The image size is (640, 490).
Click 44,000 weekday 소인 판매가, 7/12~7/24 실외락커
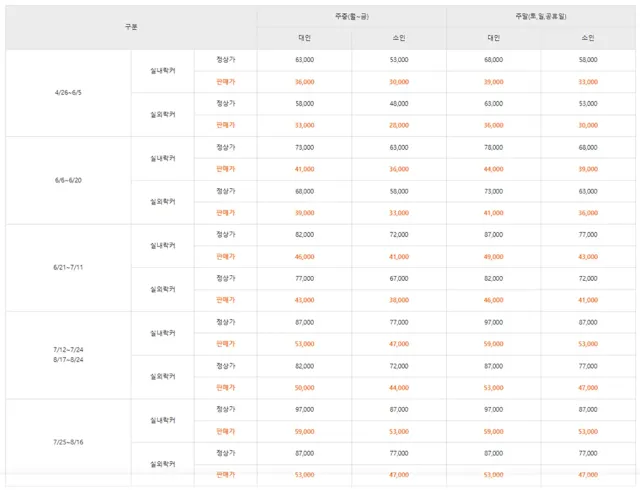coord(399,388)
